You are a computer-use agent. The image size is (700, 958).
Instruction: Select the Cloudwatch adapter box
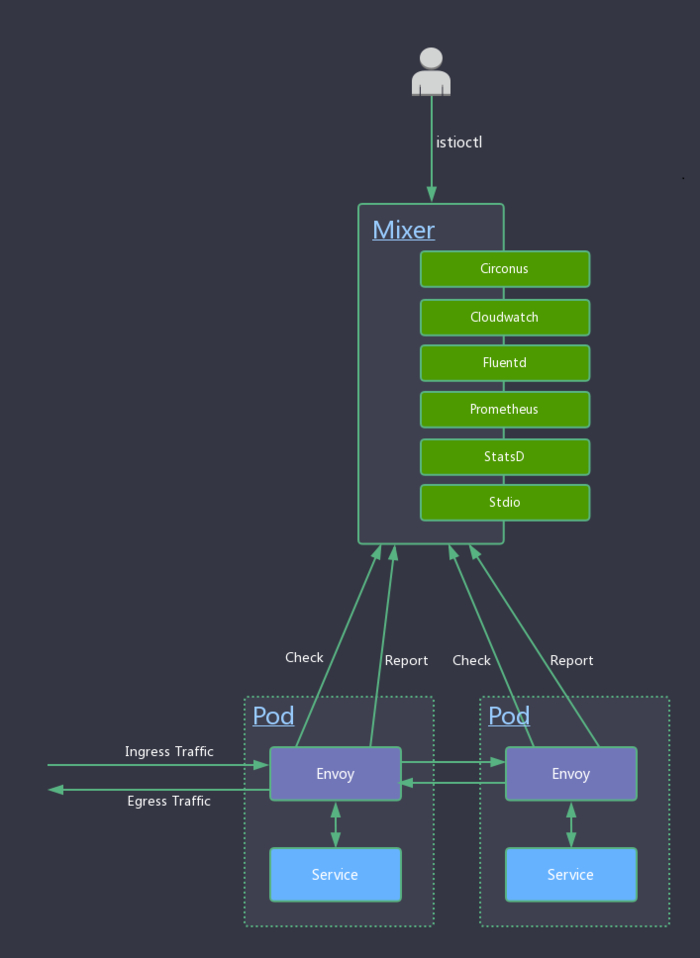[x=504, y=317]
